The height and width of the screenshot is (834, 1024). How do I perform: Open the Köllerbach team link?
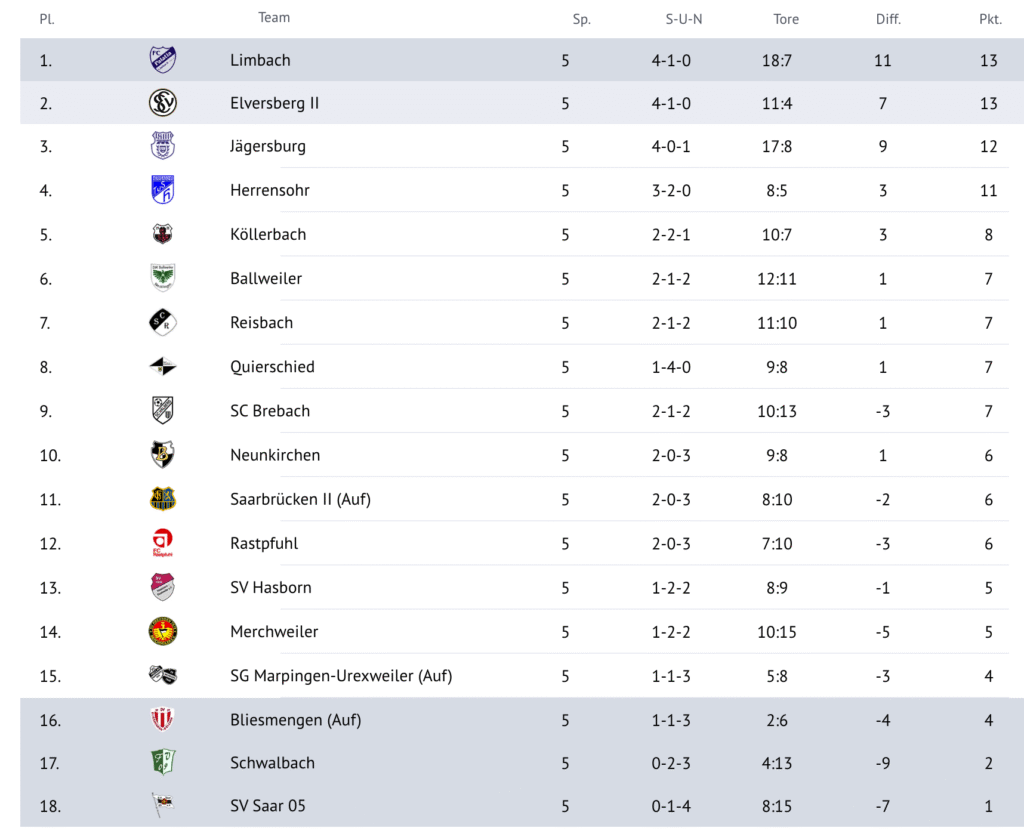[x=268, y=234]
